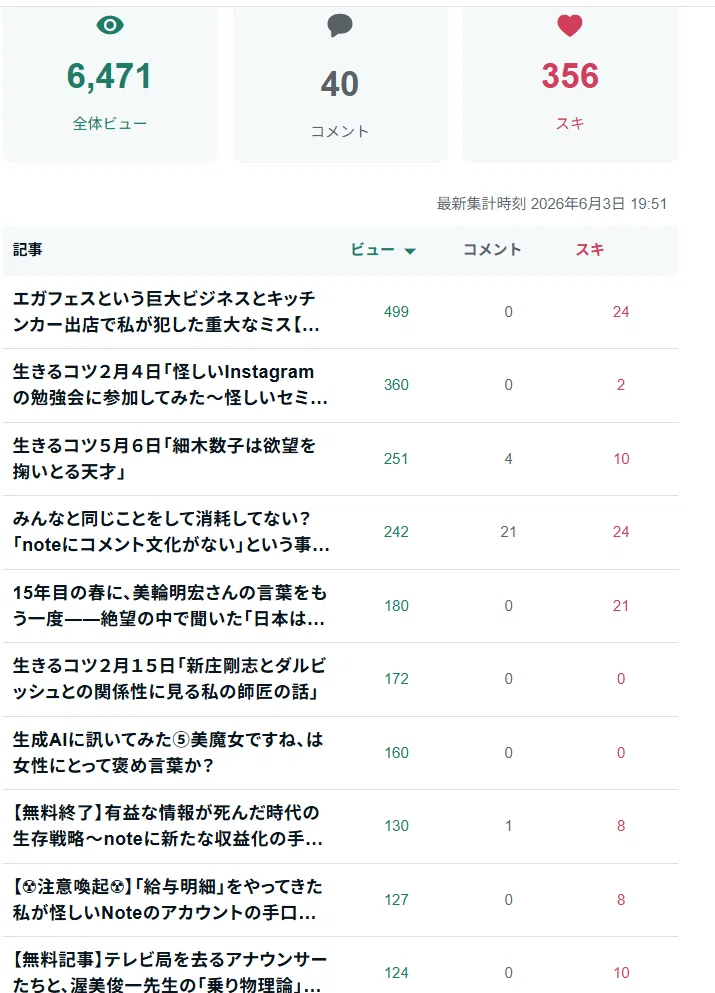Click view count 127

[x=396, y=899]
